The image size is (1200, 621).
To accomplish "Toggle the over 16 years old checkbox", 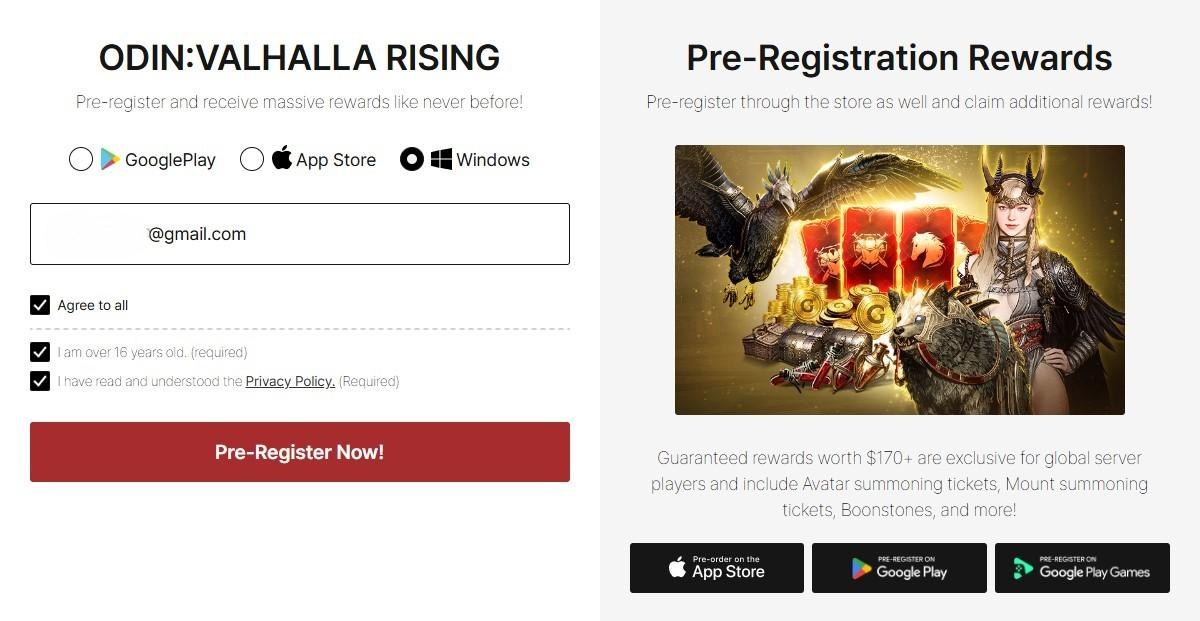I will tap(40, 352).
